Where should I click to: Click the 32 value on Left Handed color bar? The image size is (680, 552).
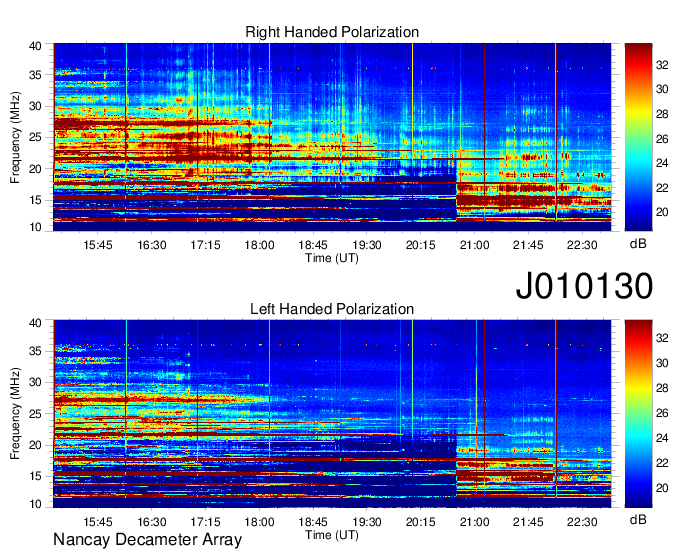point(662,338)
